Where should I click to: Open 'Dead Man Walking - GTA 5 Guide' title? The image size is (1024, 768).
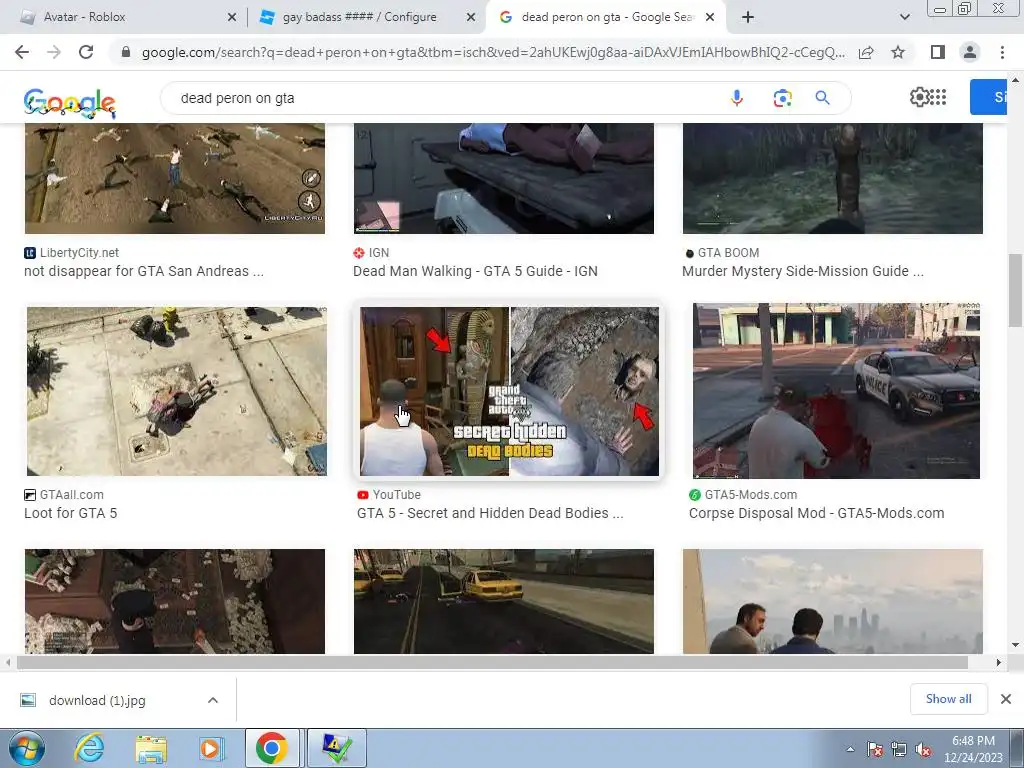[475, 271]
